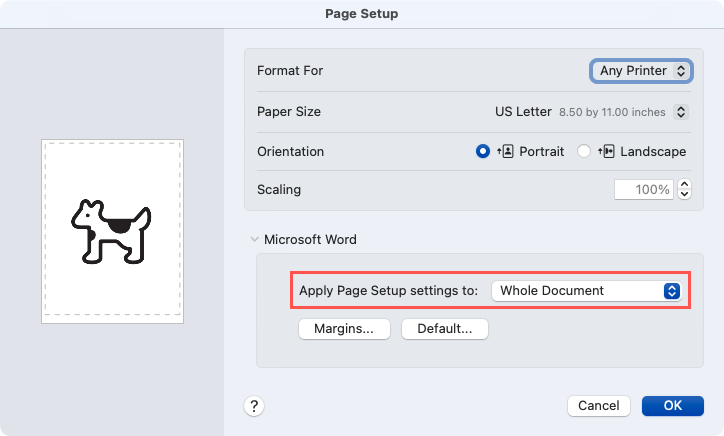This screenshot has height=436, width=724.
Task: Click the 8.50 by 11.00 inches text
Action: pos(612,112)
